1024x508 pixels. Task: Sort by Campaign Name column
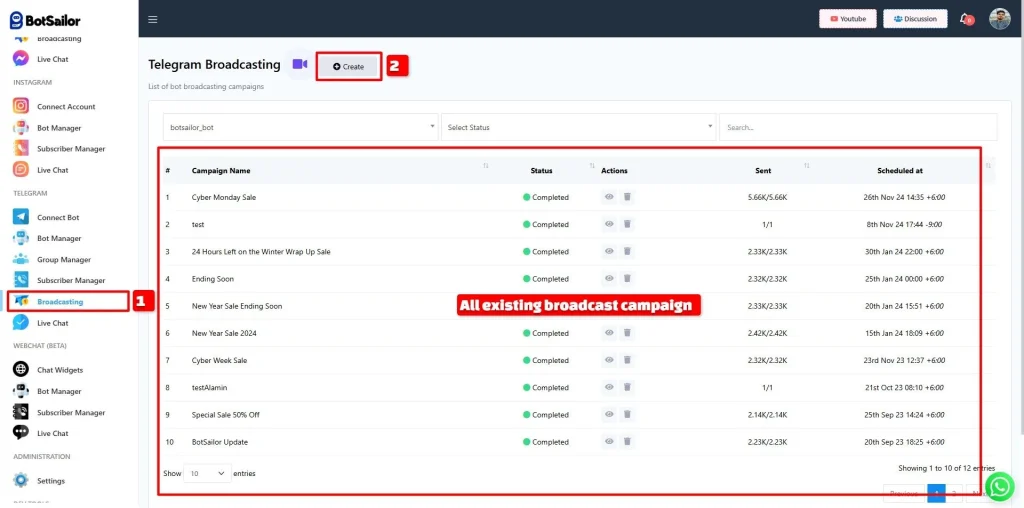coord(486,166)
